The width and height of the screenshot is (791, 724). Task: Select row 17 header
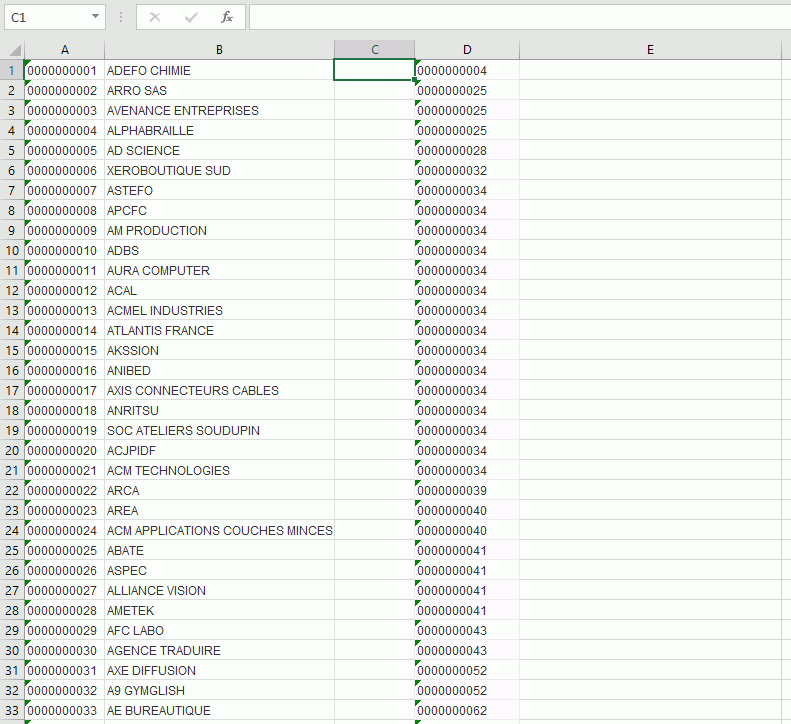click(x=12, y=390)
